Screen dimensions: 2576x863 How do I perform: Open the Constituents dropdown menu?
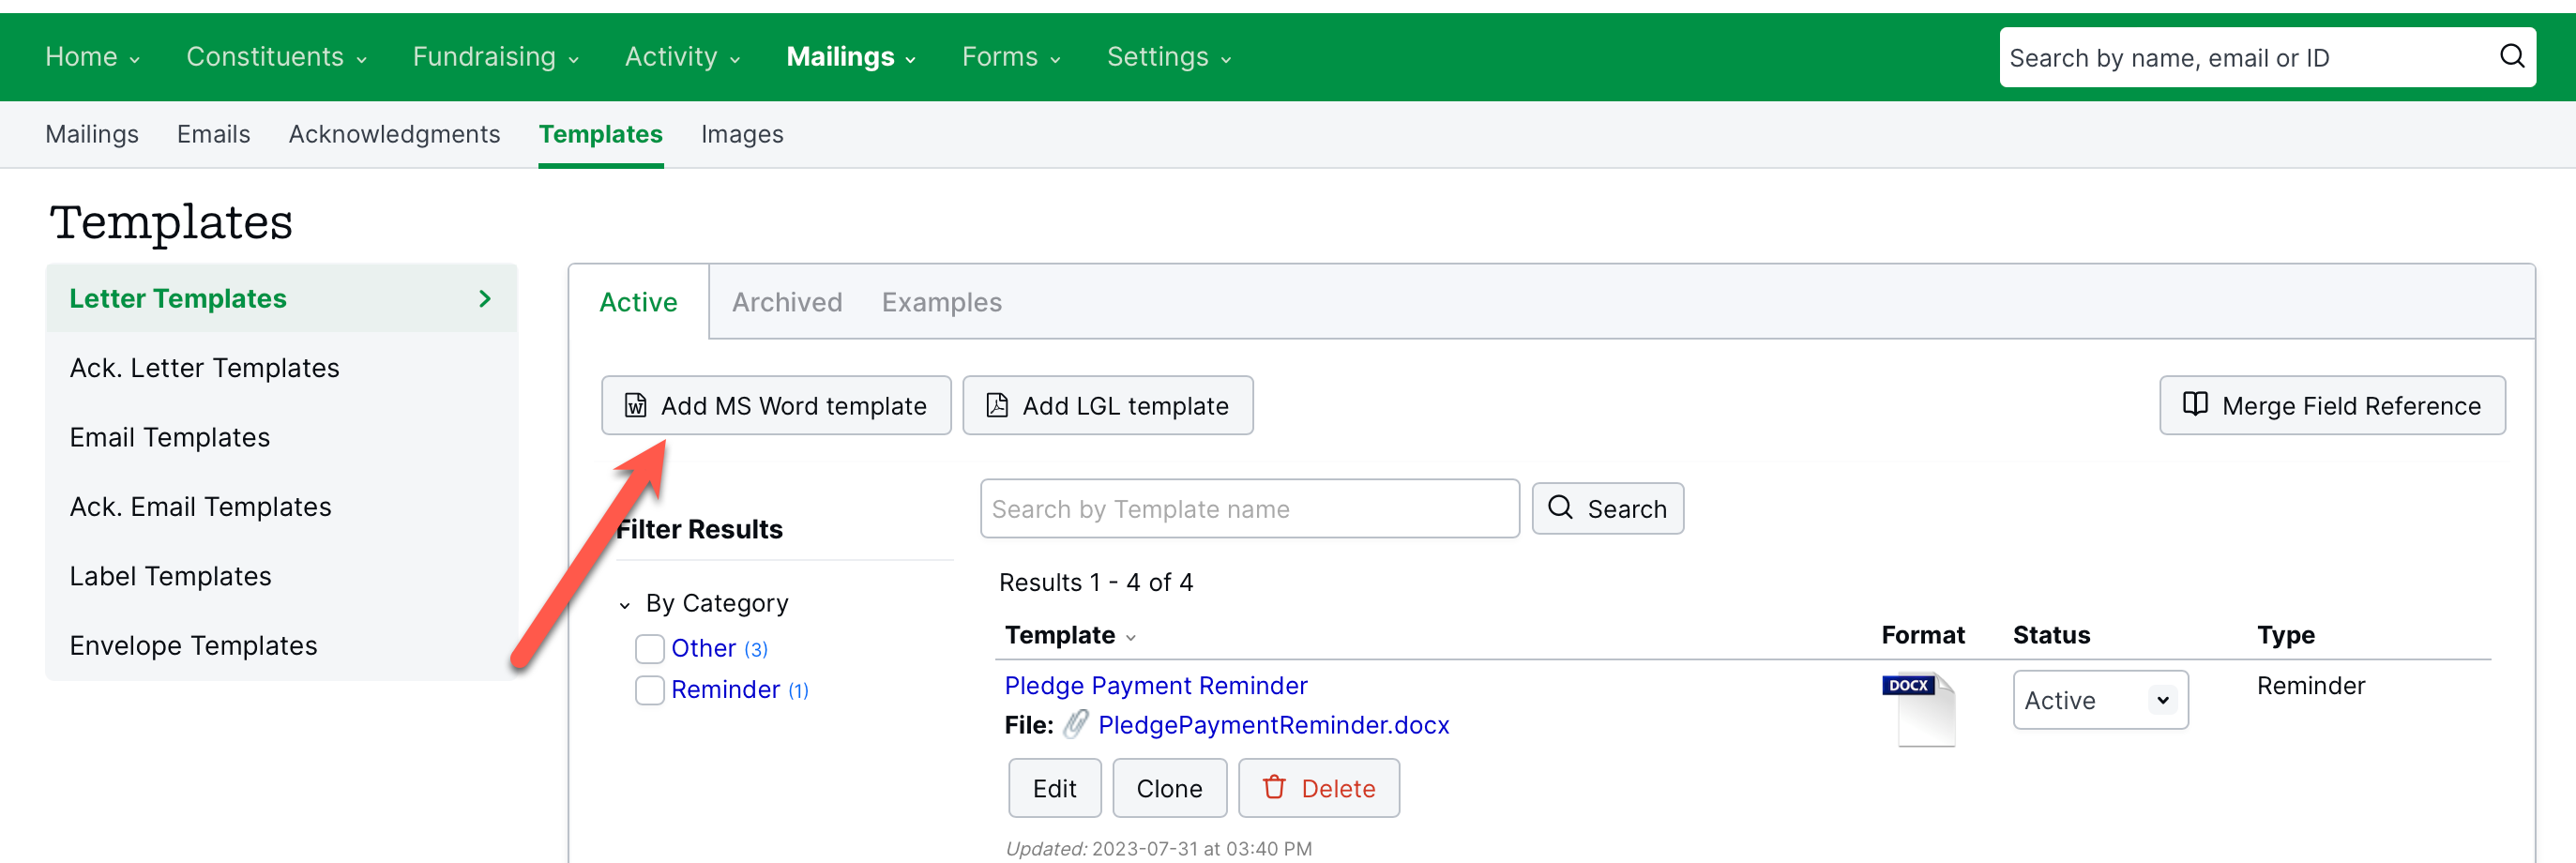pyautogui.click(x=276, y=57)
